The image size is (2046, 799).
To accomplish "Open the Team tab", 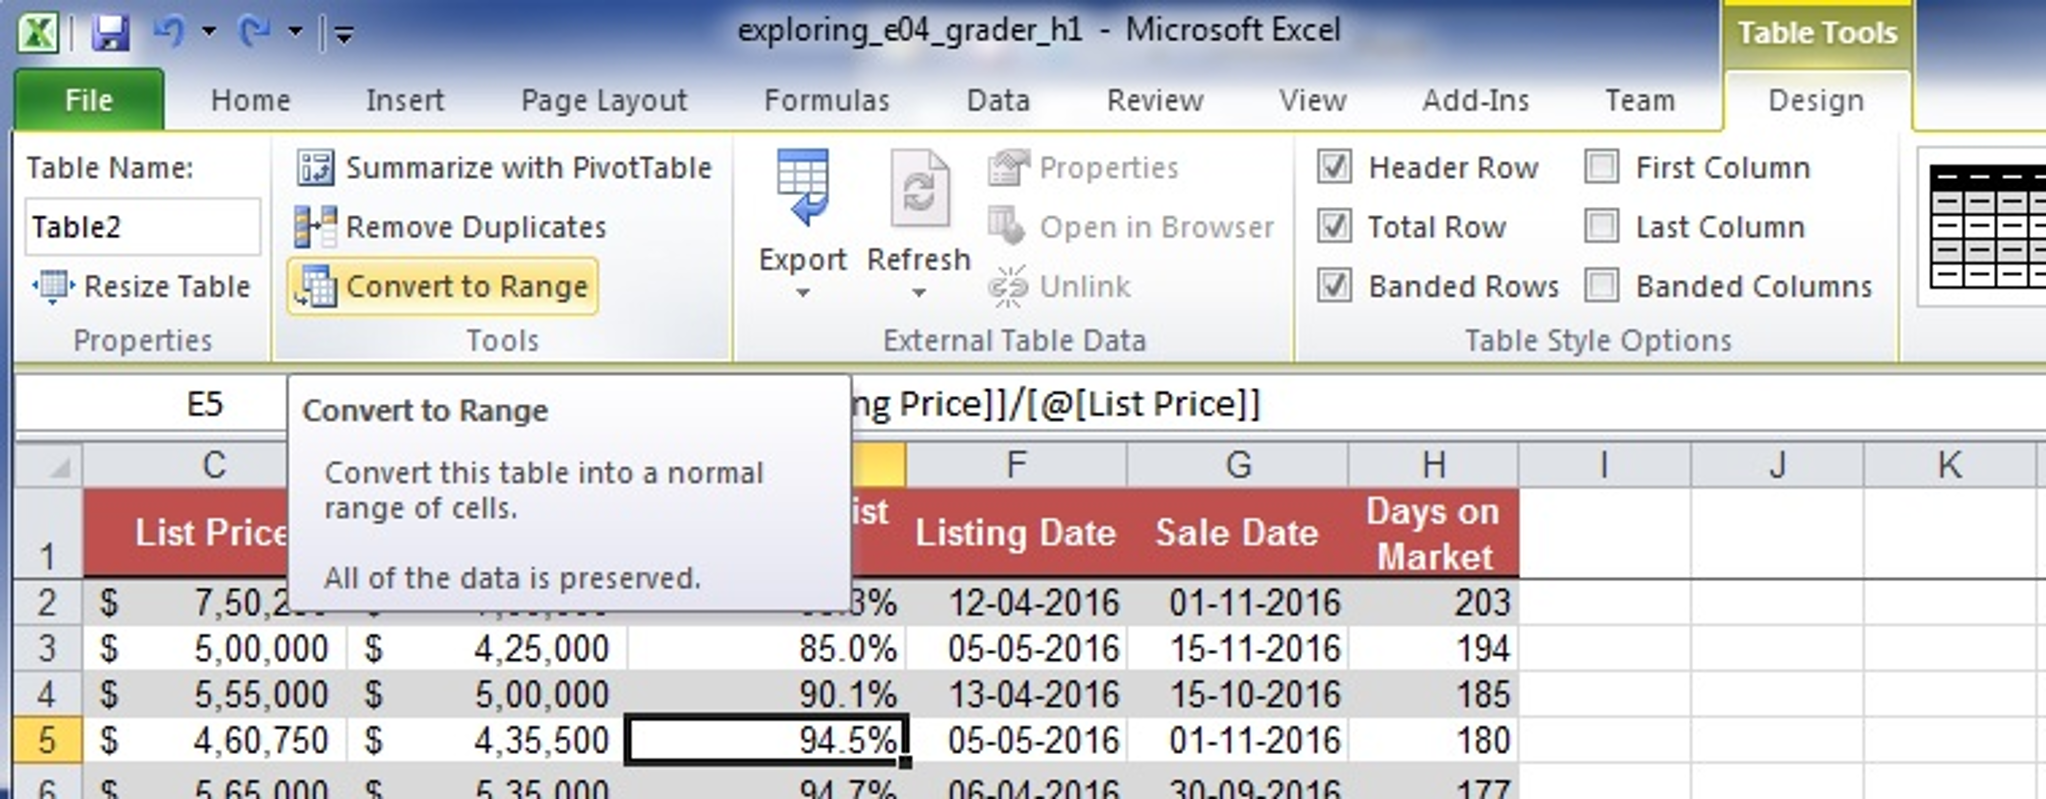I will [x=1640, y=100].
